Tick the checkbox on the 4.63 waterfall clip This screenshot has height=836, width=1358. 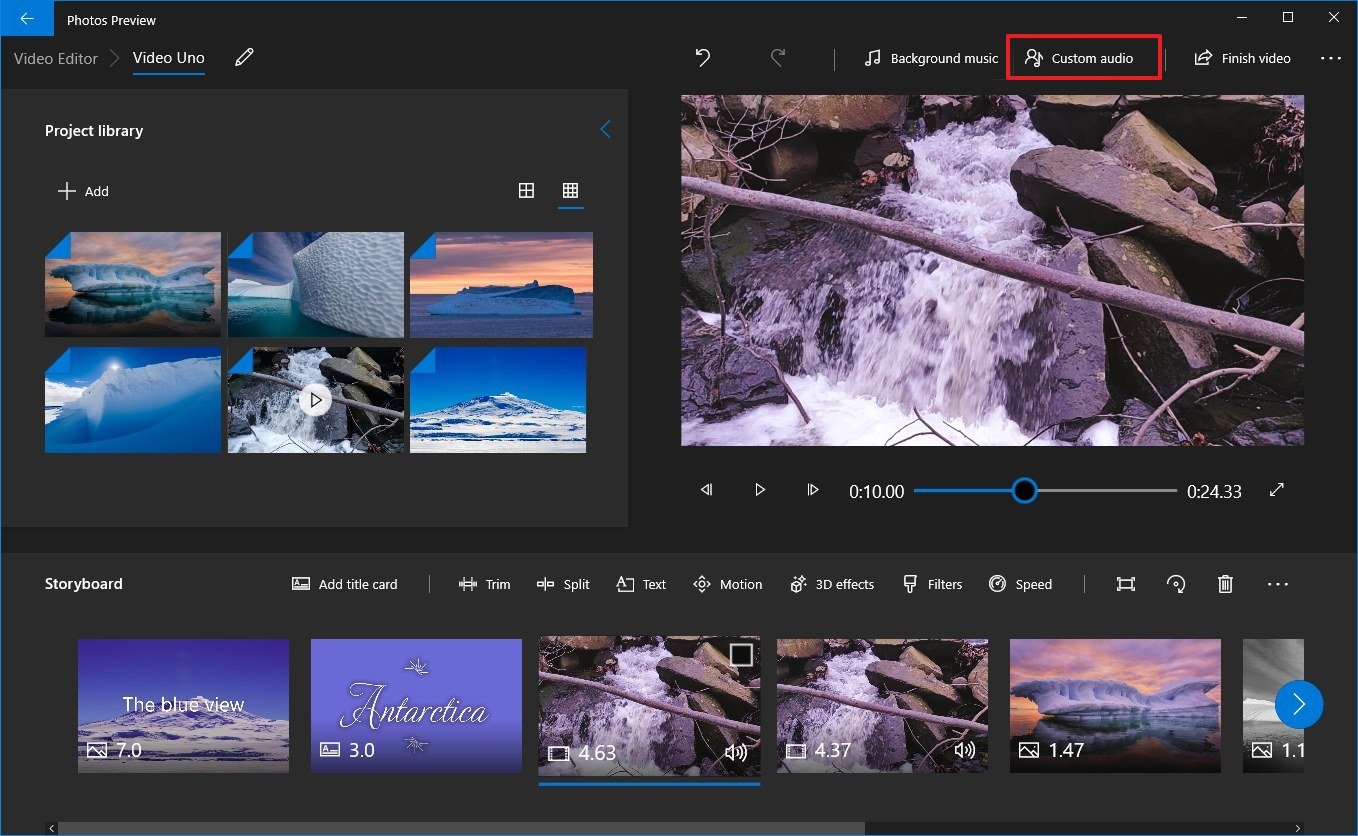click(740, 654)
